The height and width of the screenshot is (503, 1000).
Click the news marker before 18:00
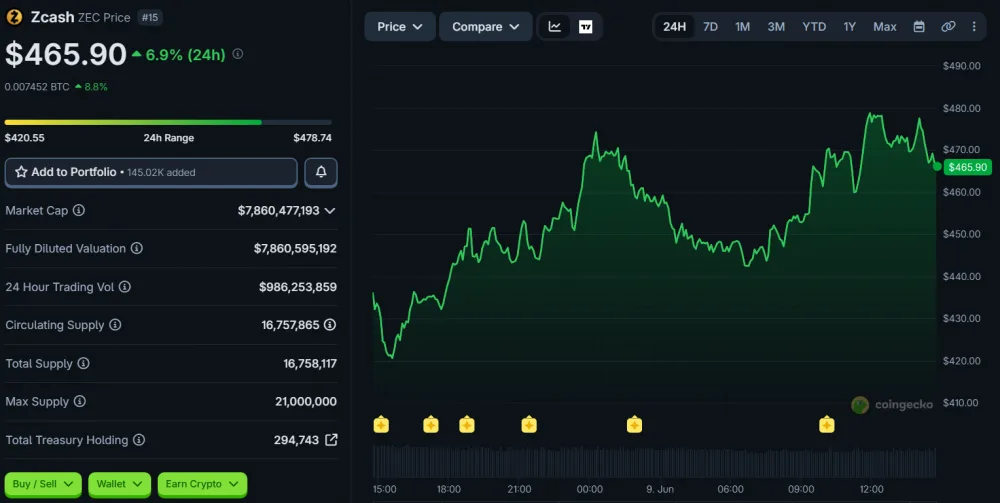pyautogui.click(x=431, y=424)
